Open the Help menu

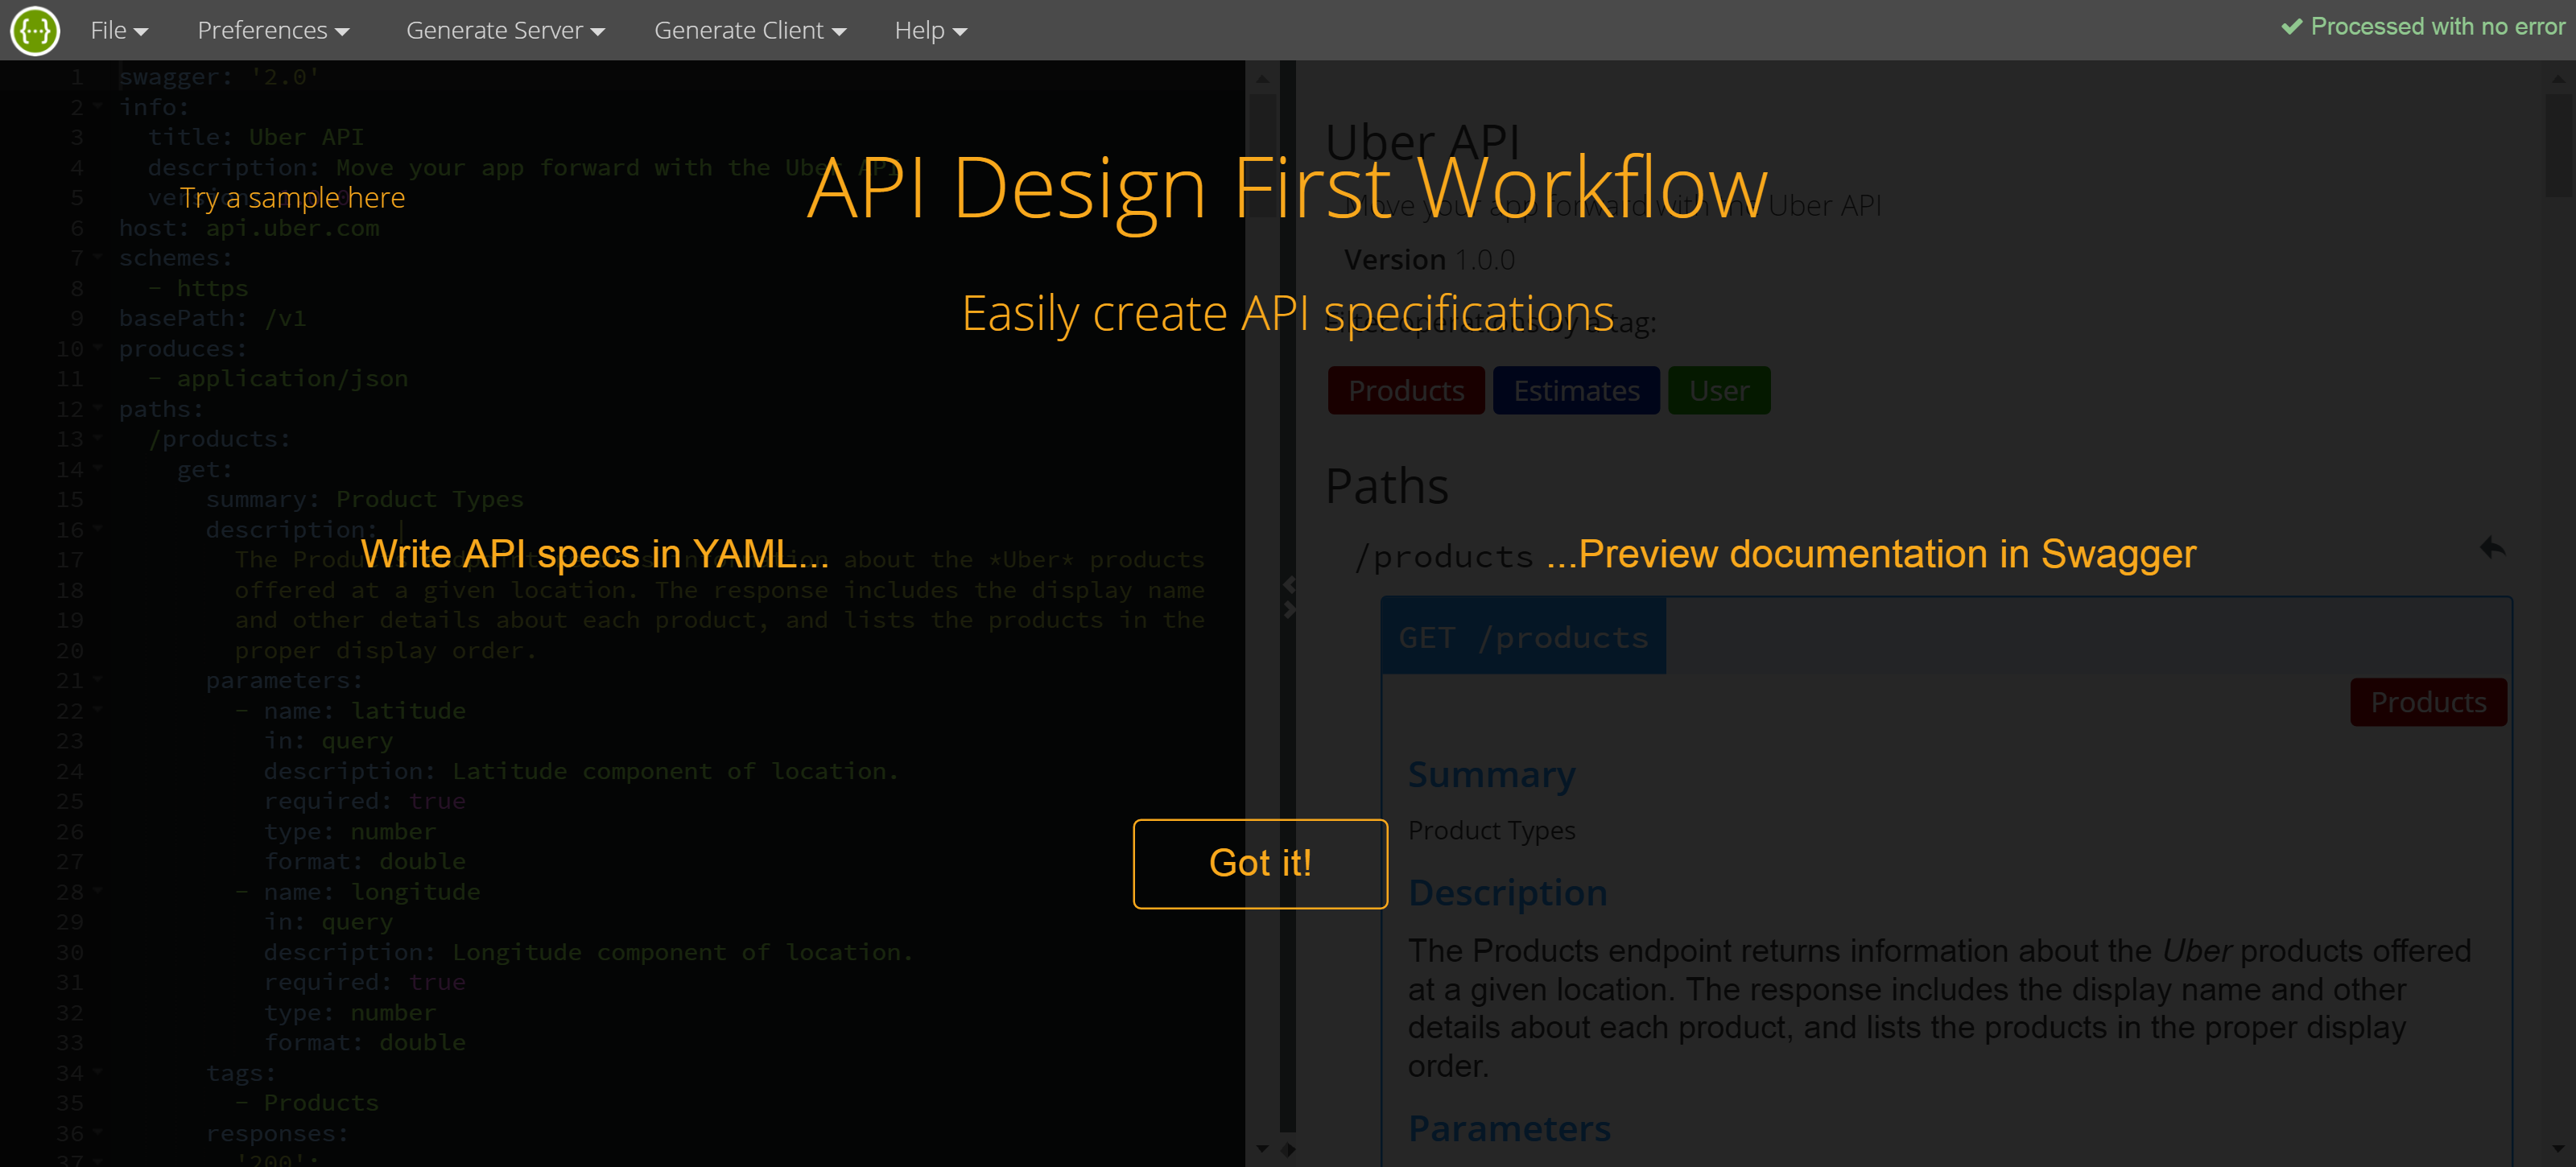tap(930, 31)
